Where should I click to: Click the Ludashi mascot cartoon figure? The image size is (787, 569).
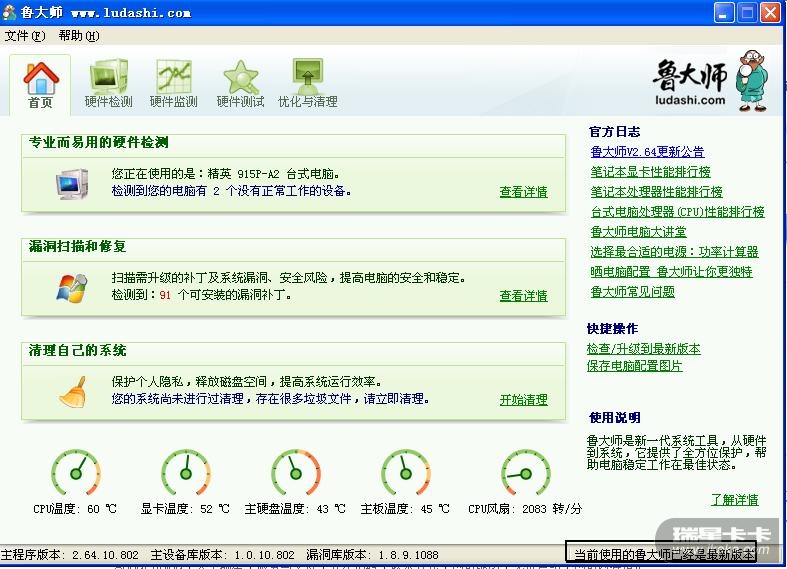752,80
